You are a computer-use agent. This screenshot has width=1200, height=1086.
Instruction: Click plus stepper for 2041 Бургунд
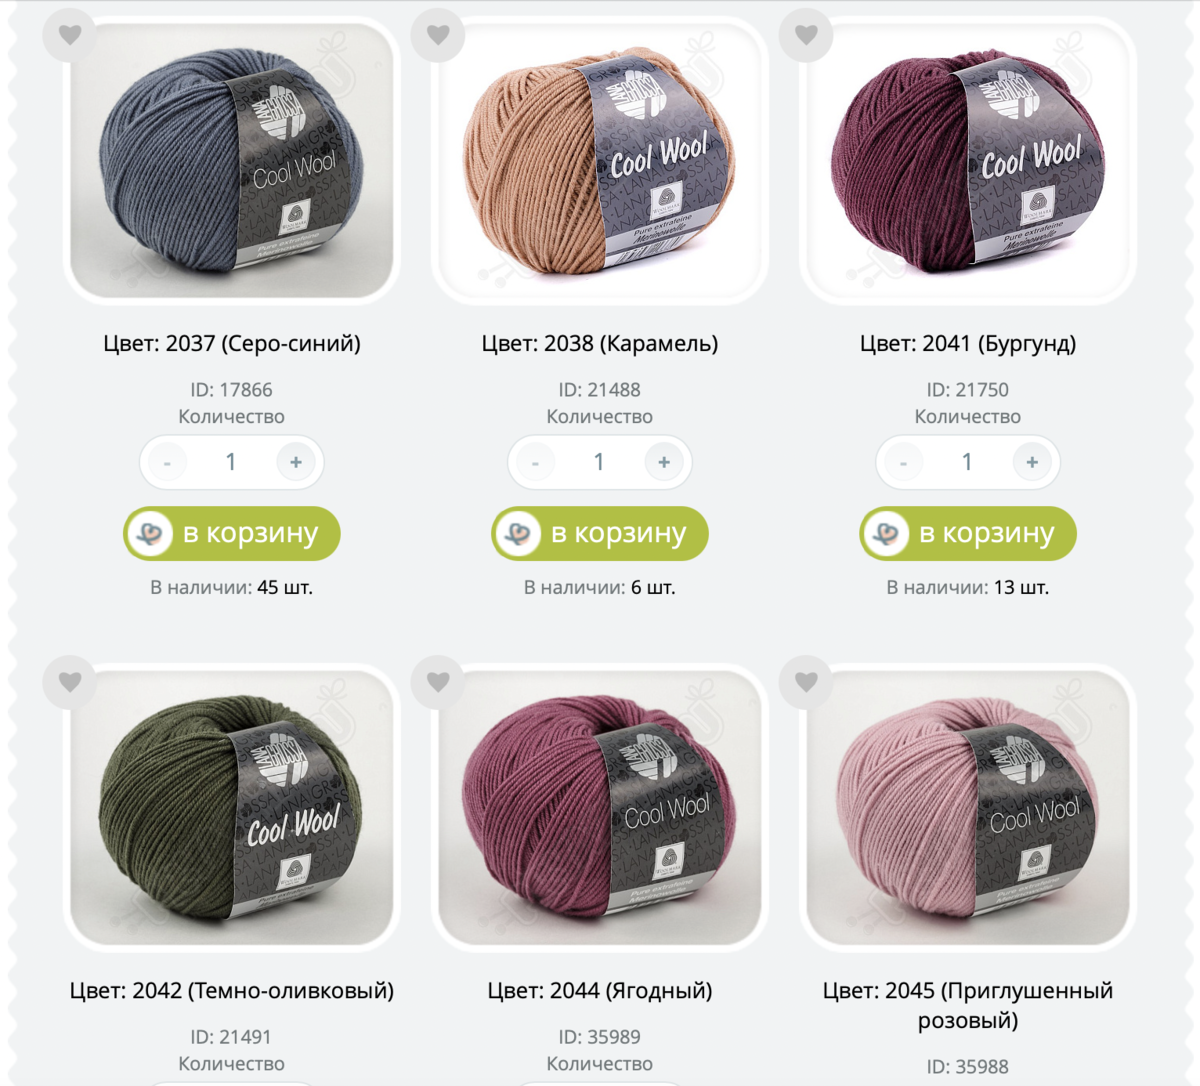point(1032,462)
